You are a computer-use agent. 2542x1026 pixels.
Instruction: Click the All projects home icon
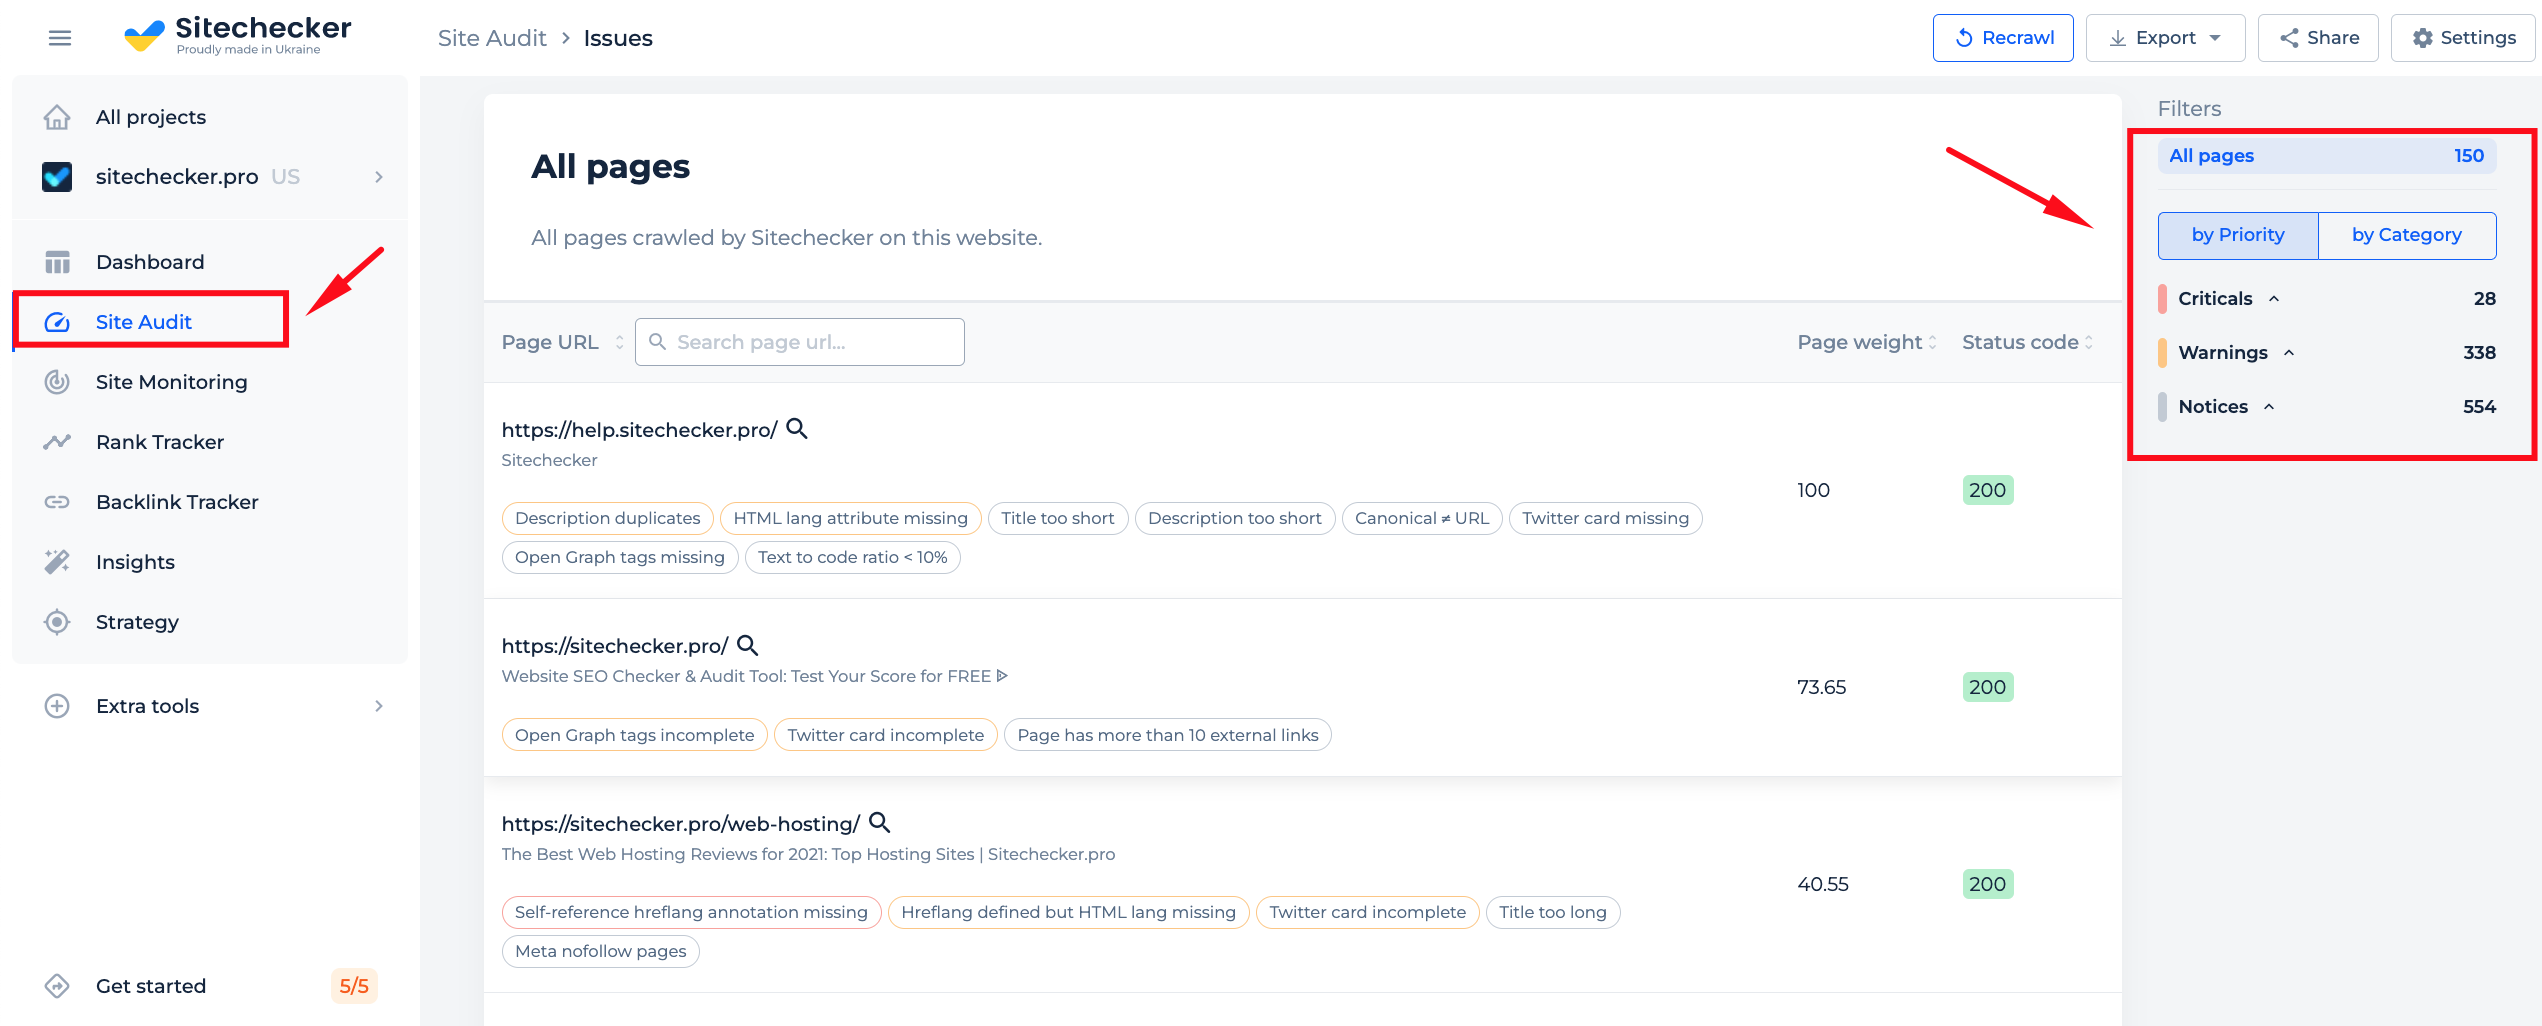point(57,117)
